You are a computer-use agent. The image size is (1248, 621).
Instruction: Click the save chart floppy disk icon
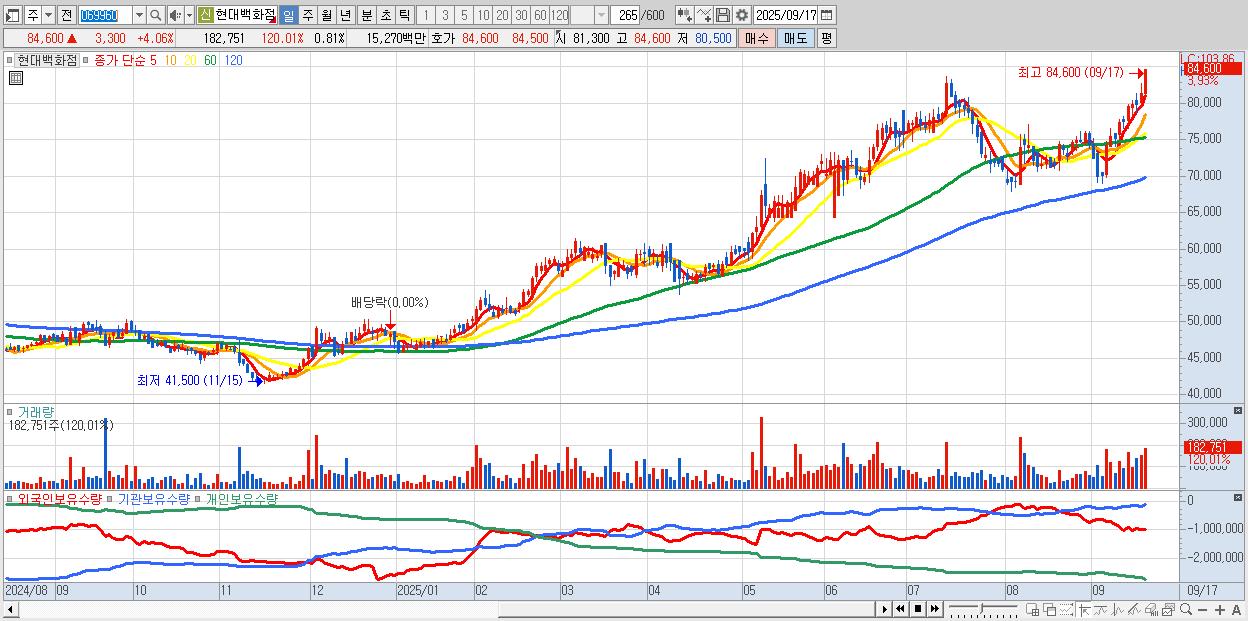pyautogui.click(x=723, y=15)
